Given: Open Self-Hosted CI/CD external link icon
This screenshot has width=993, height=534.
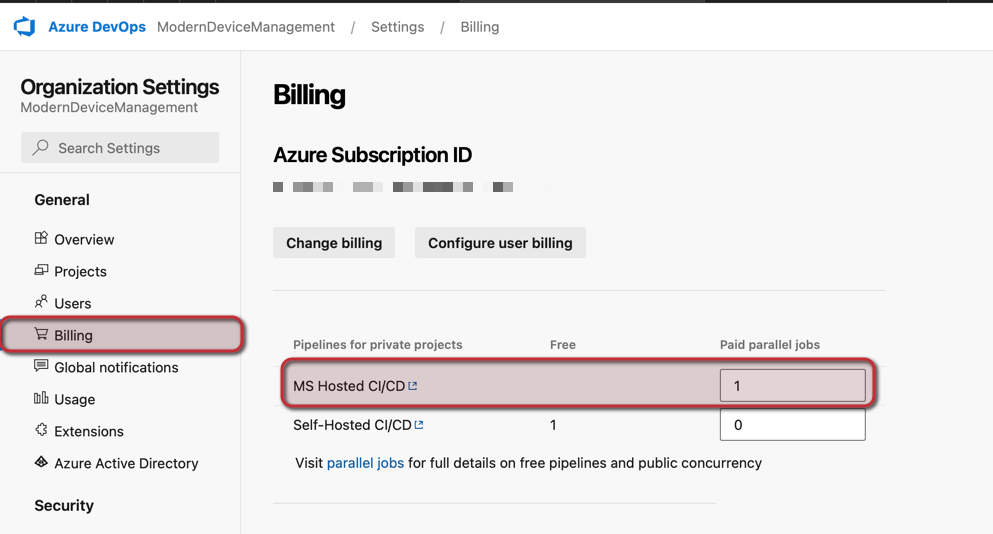Looking at the screenshot, I should (419, 425).
